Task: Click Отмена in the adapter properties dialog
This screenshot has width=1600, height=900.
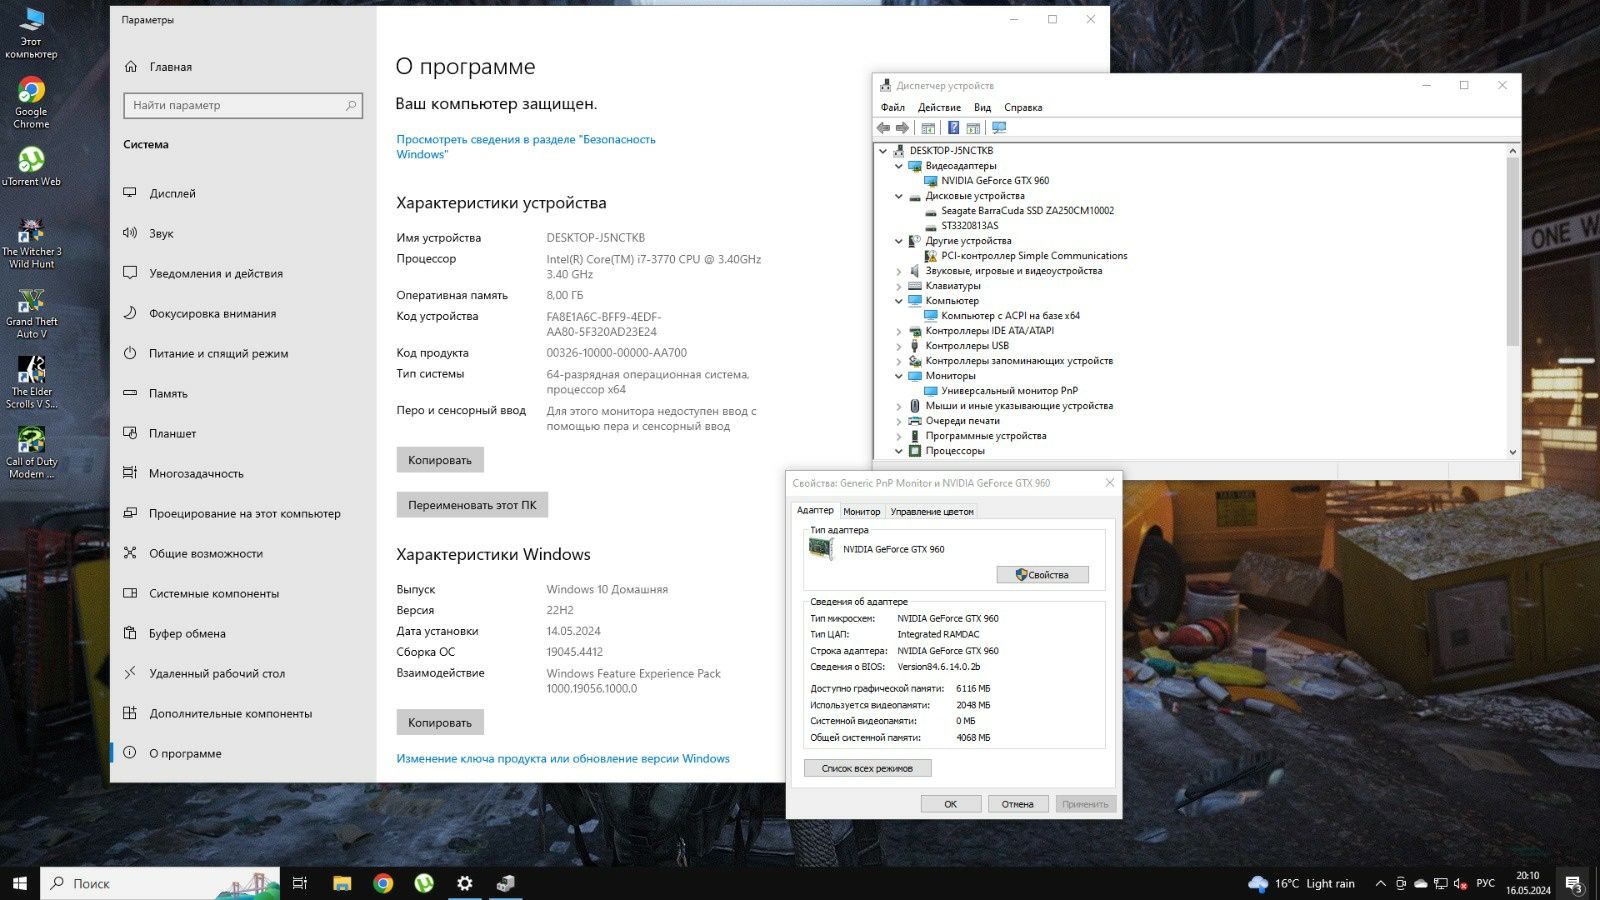Action: click(x=1018, y=804)
